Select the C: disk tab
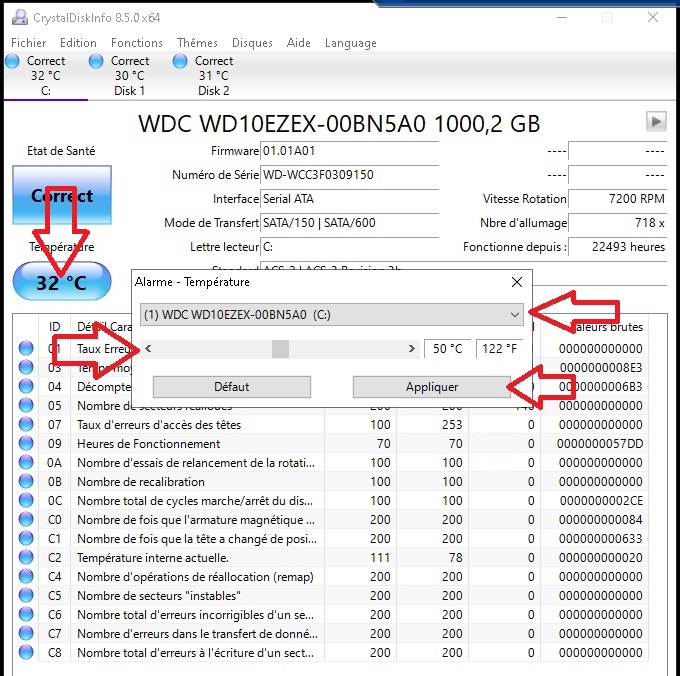The height and width of the screenshot is (676, 680). [45, 75]
